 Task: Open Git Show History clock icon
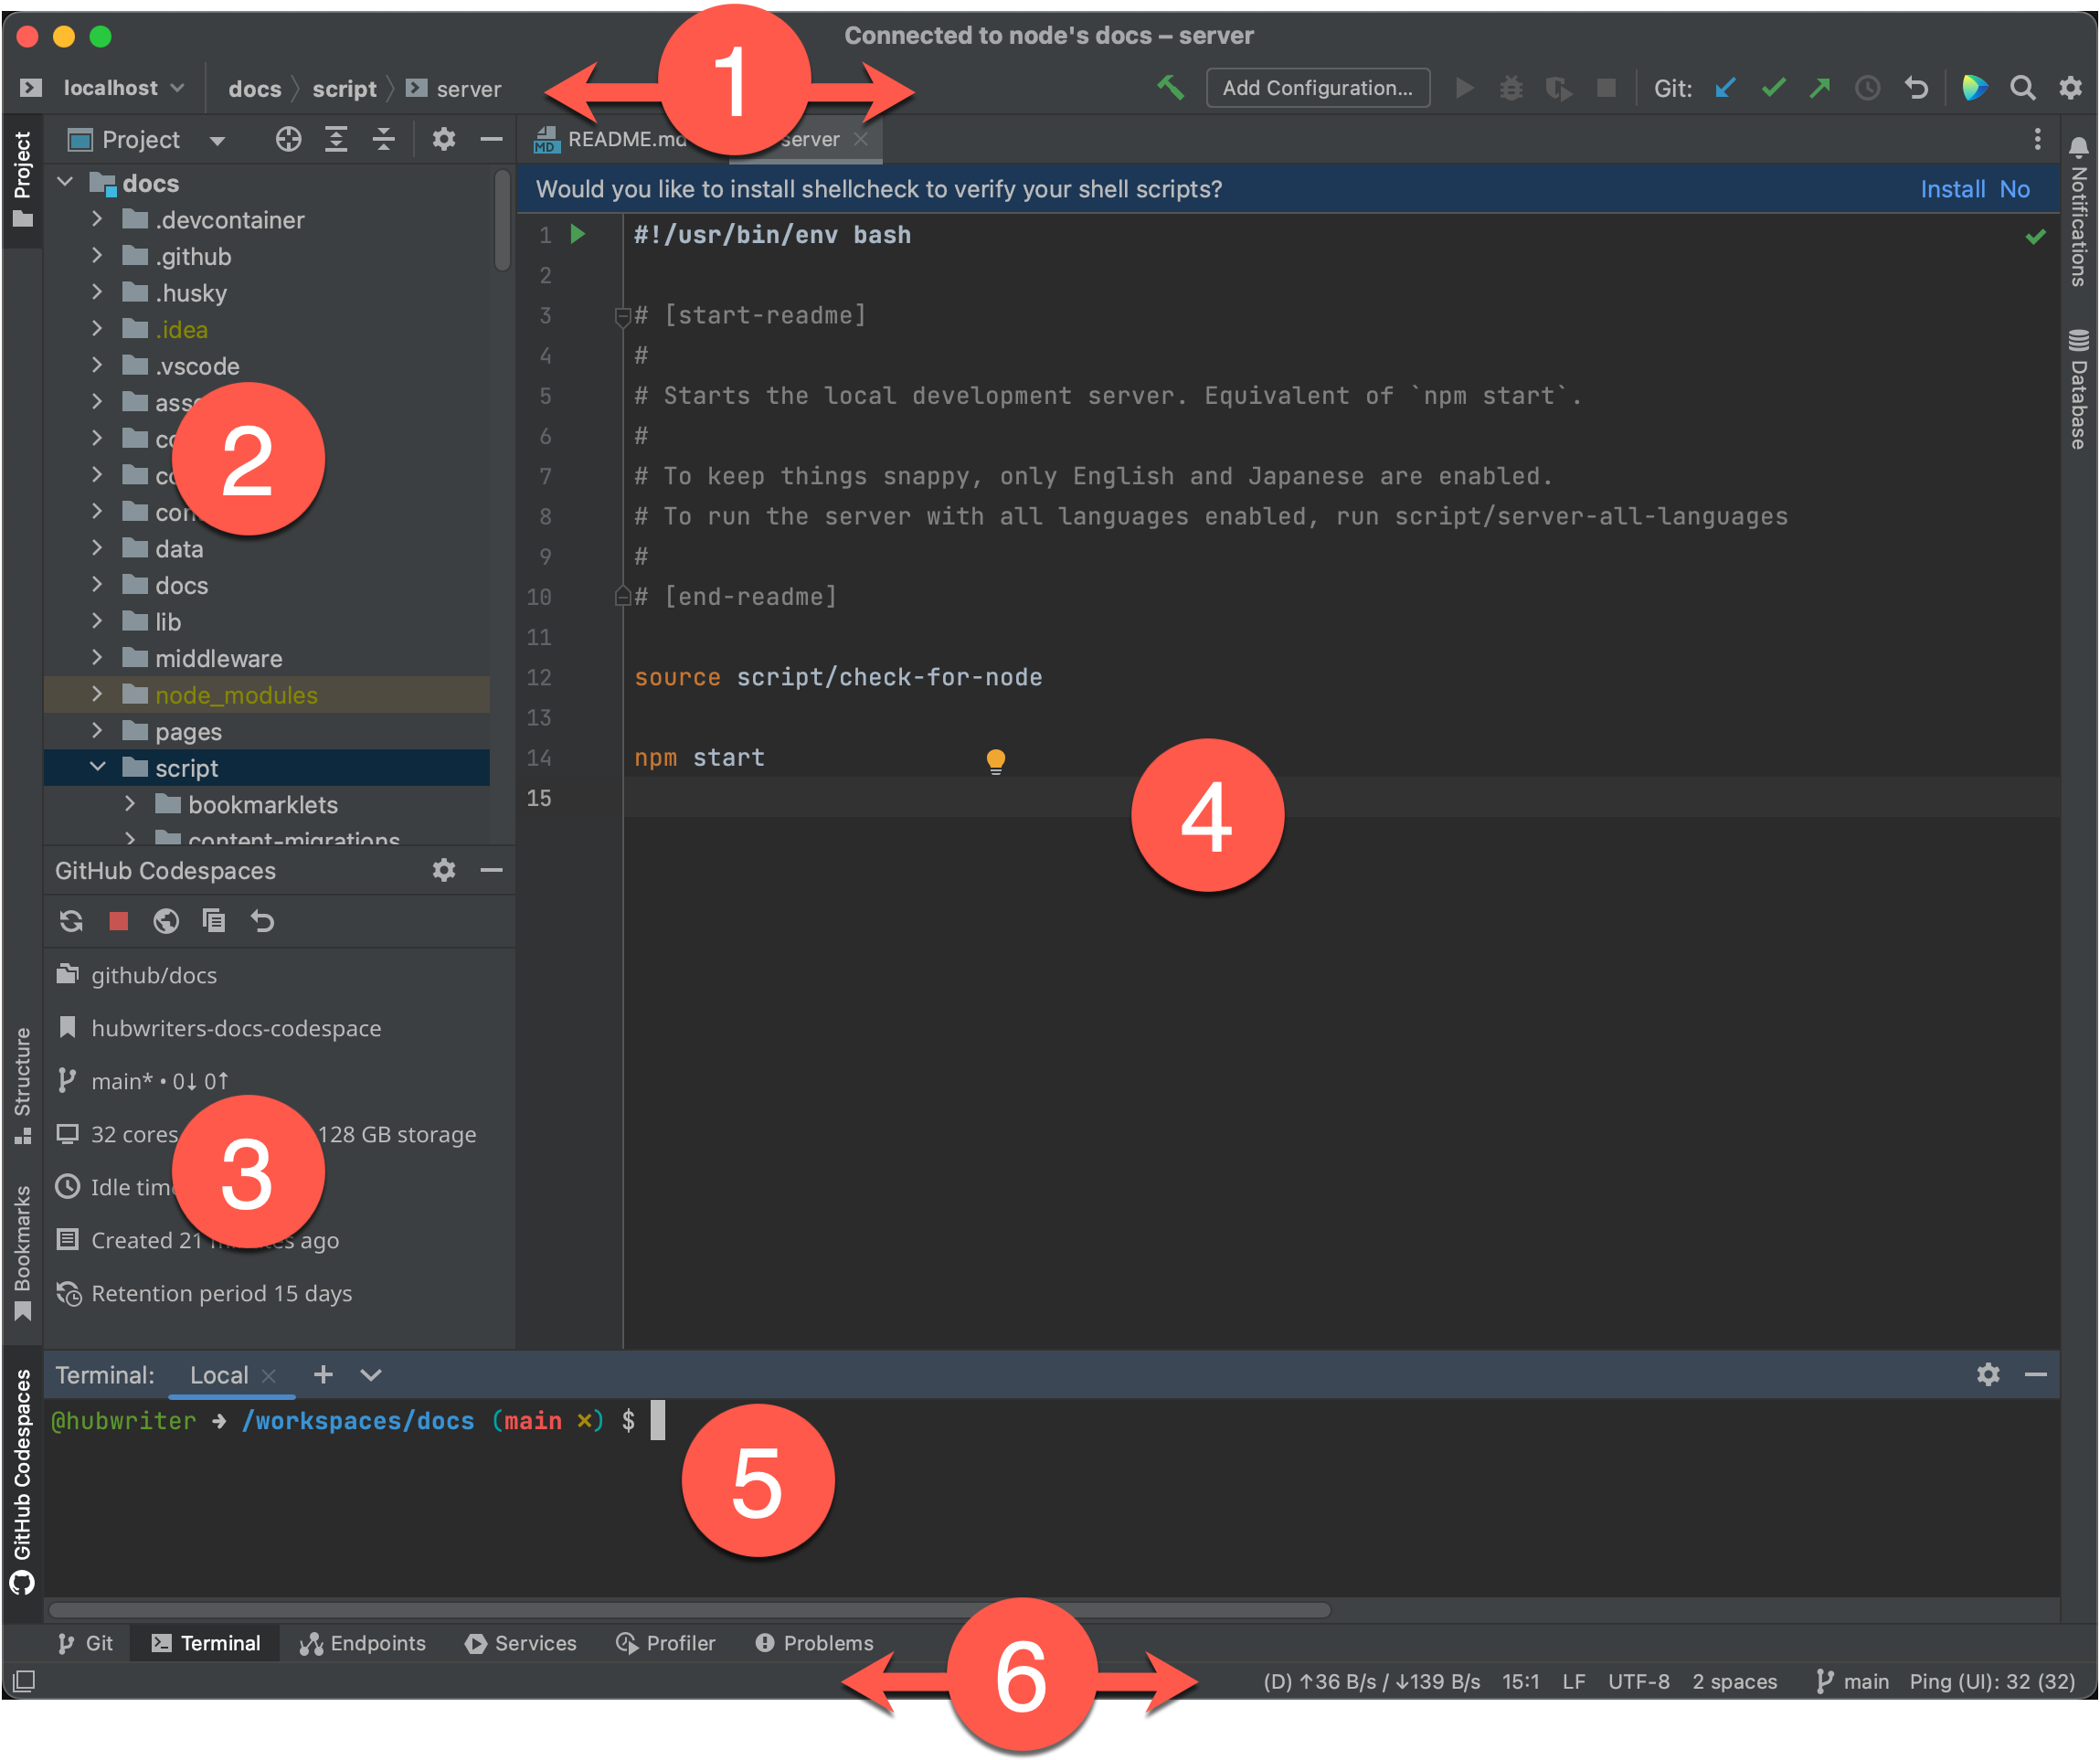[1867, 88]
